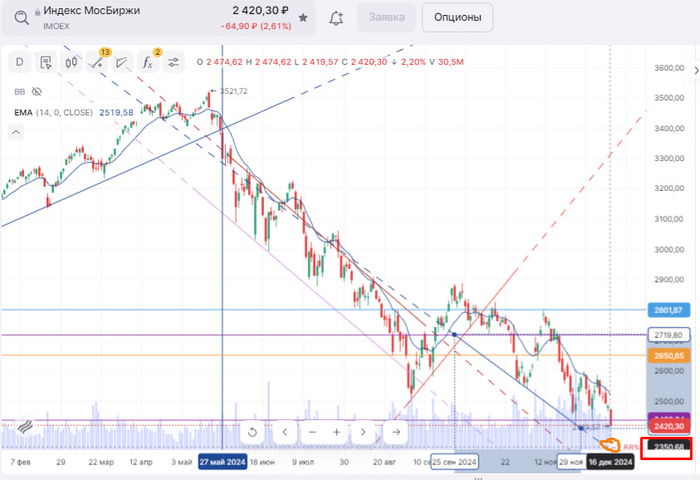Open the drawing tools icon with badge 13

[x=97, y=63]
